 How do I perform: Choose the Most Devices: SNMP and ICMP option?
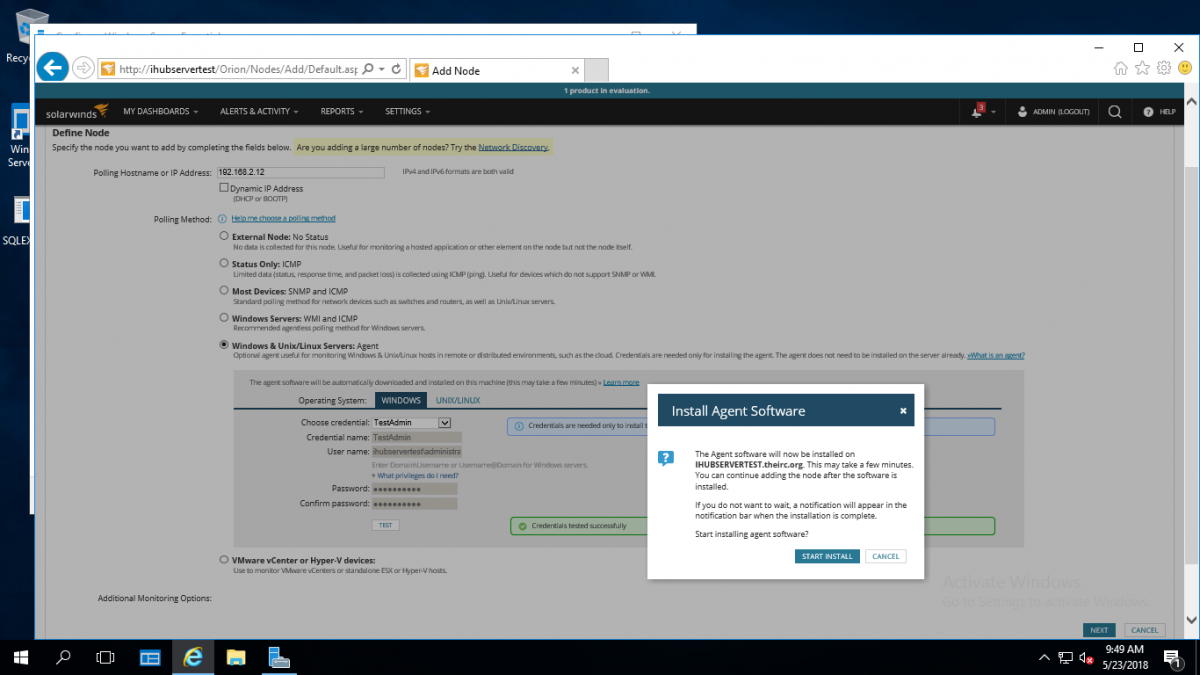(x=222, y=289)
